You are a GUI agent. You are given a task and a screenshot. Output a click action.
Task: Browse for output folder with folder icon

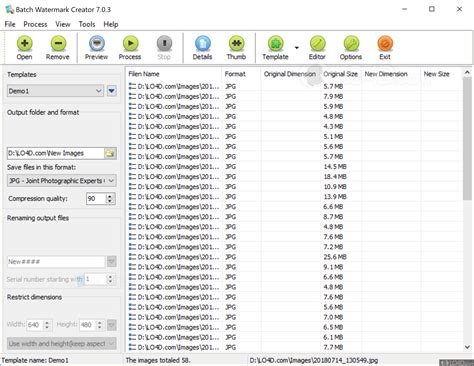(x=110, y=153)
